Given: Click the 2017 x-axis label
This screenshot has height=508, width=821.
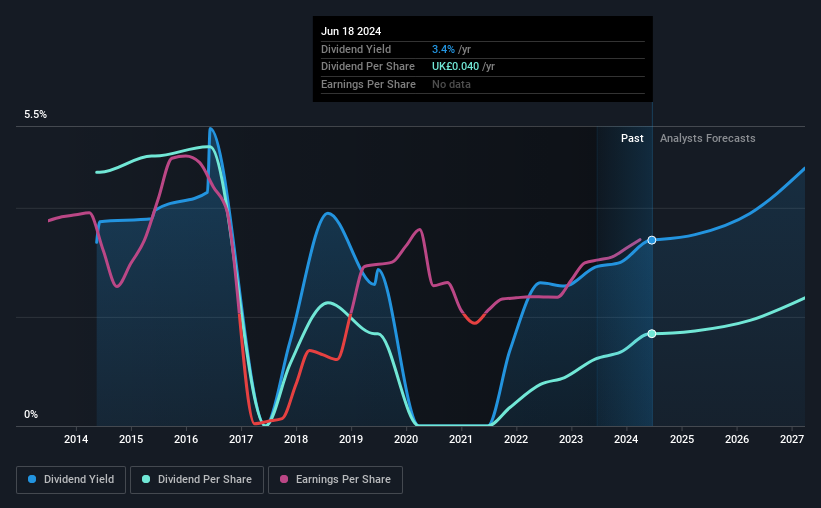Looking at the screenshot, I should [241, 439].
